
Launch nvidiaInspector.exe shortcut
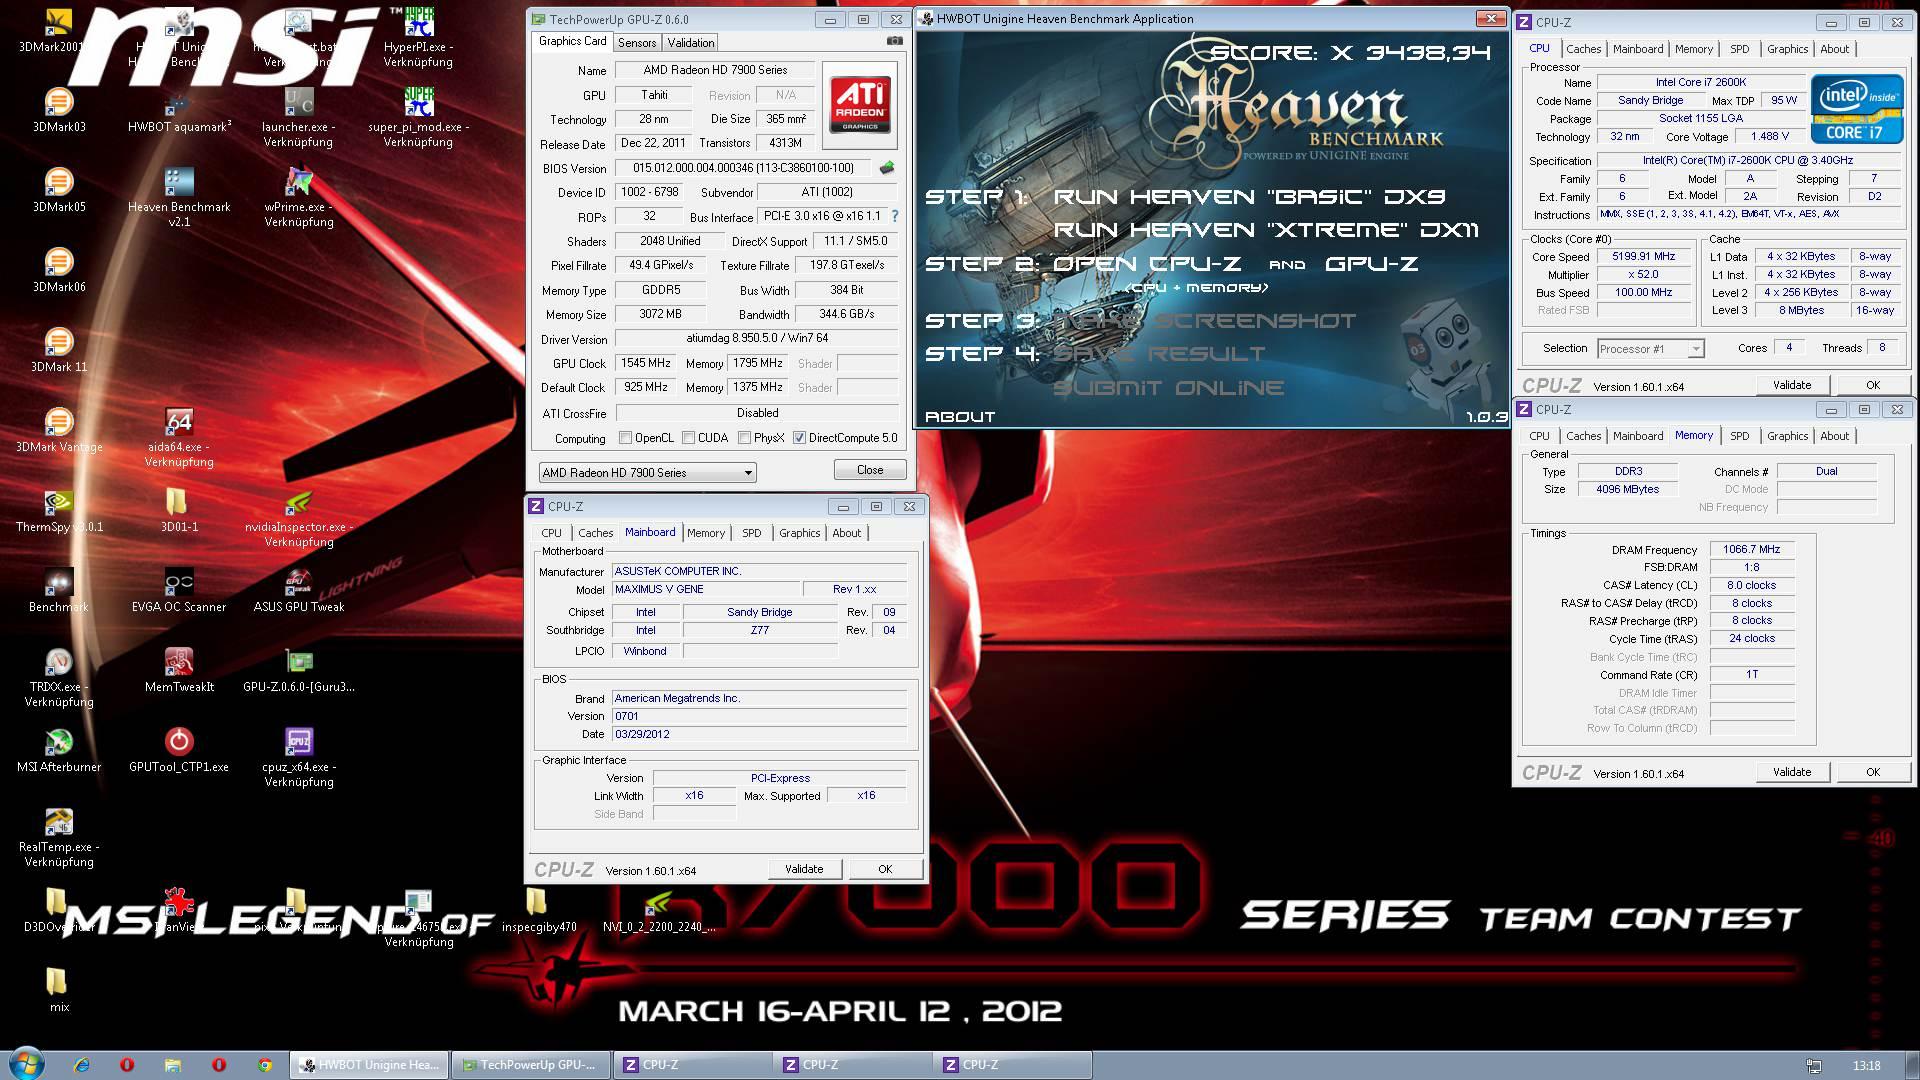(x=299, y=516)
